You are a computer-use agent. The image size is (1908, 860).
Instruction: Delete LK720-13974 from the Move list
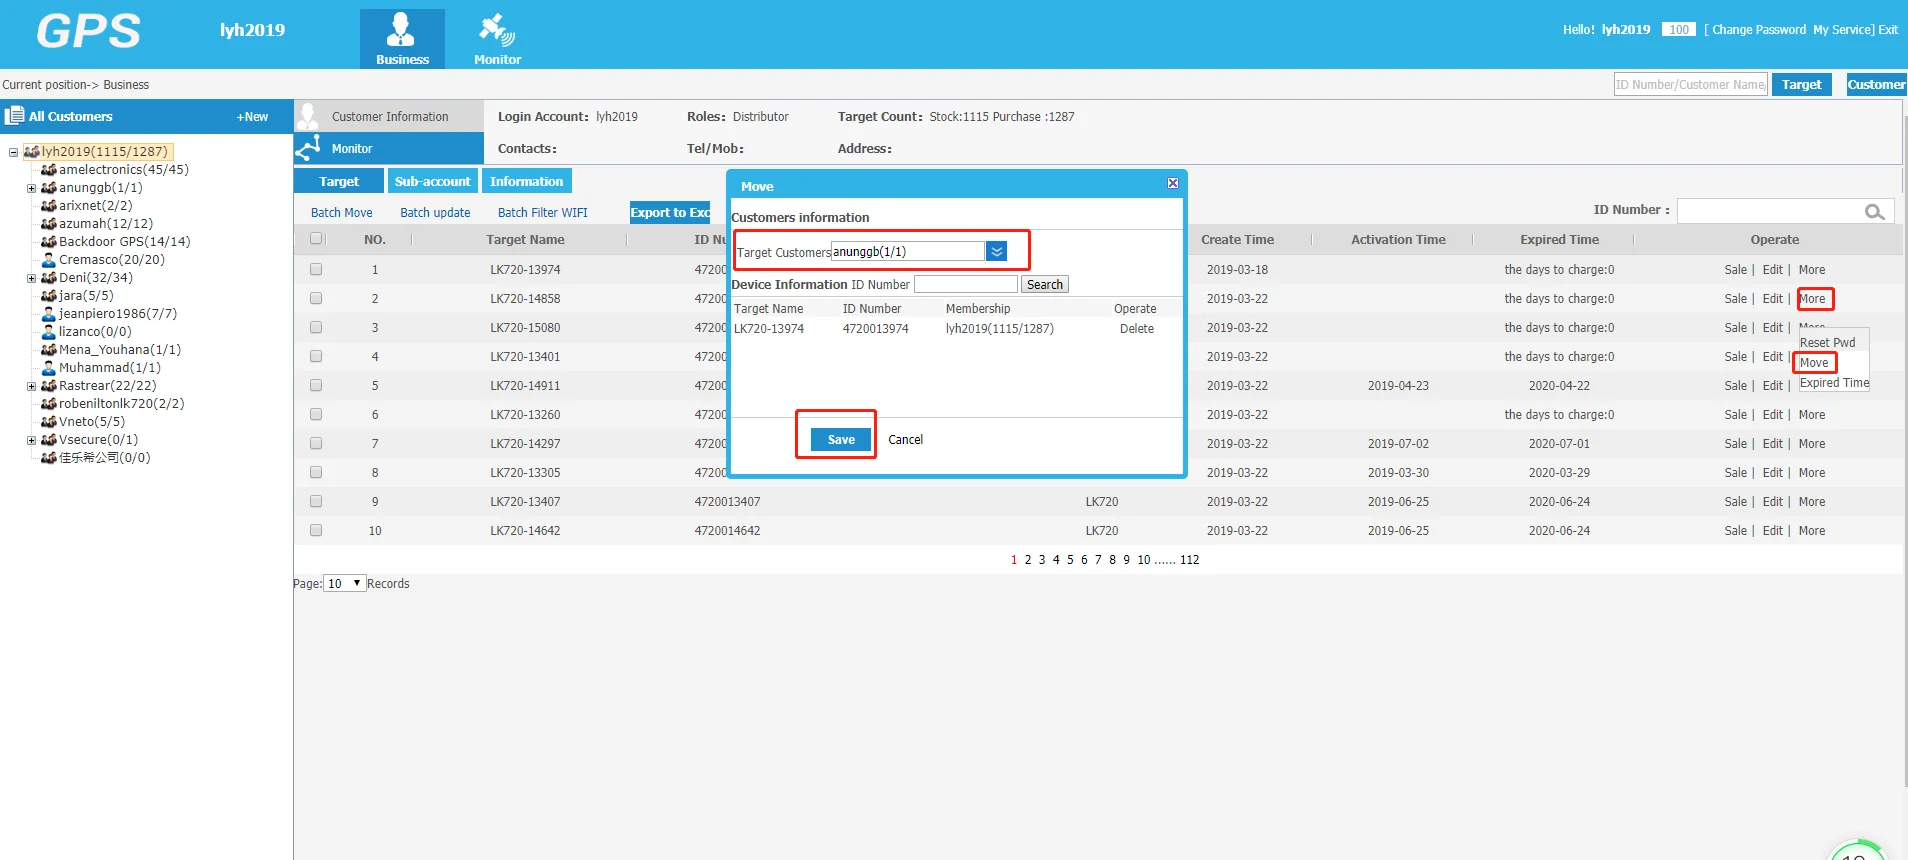pyautogui.click(x=1136, y=329)
